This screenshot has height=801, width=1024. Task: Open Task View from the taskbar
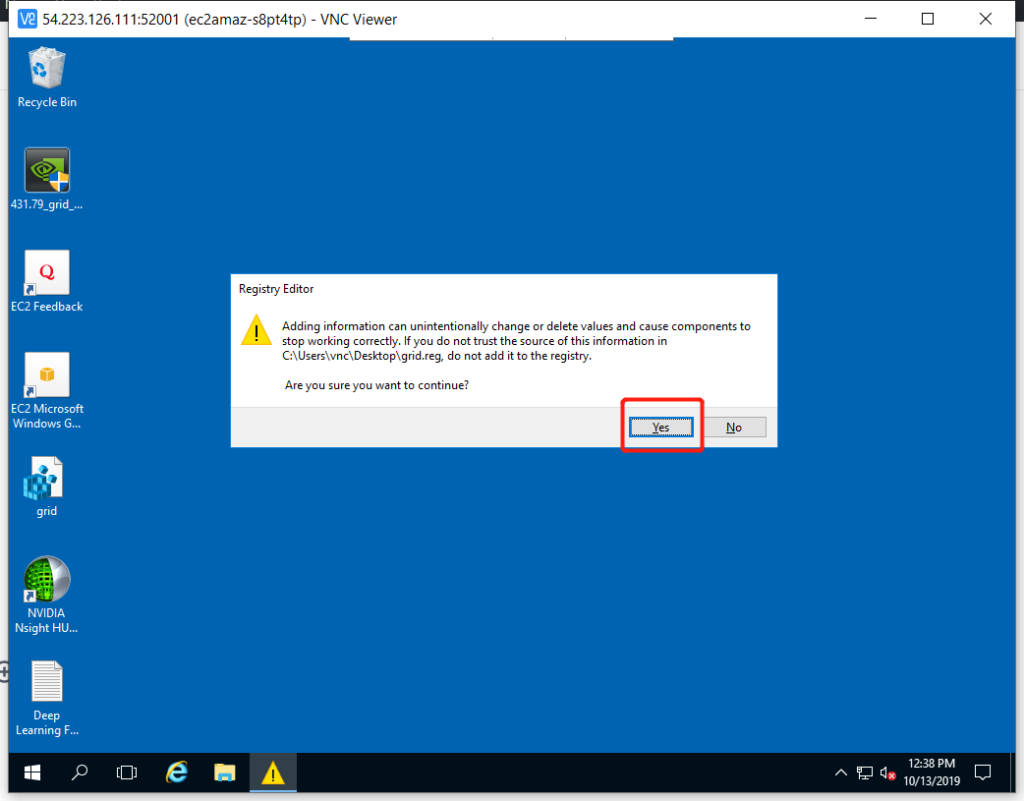click(127, 772)
